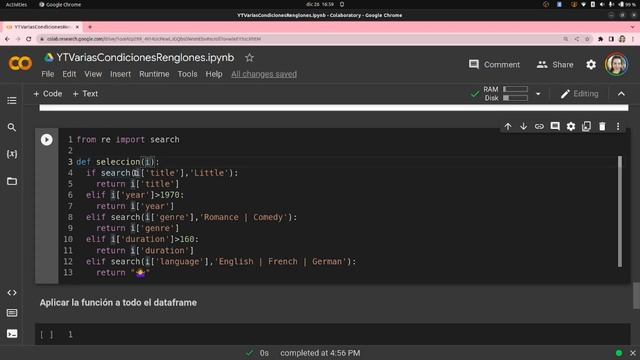Image resolution: width=640 pixels, height=360 pixels.
Task: Open a new browser tab
Action: (x=90, y=27)
